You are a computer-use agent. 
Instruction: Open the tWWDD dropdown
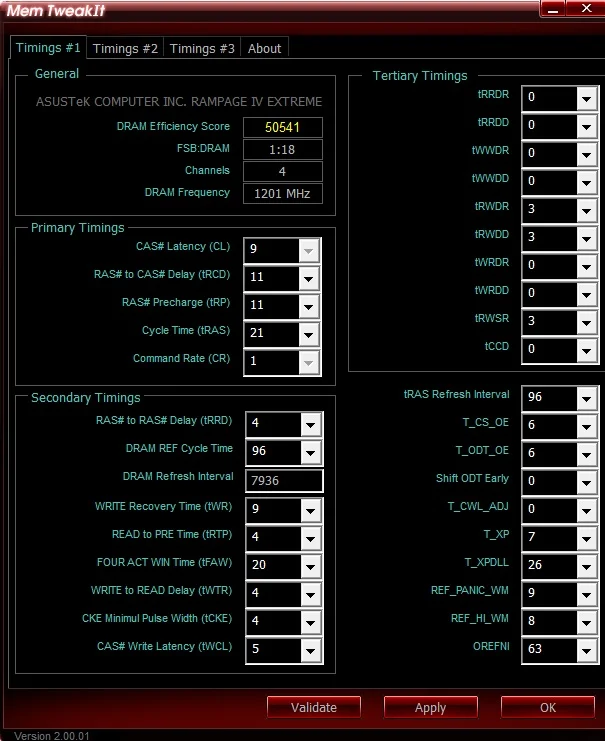click(586, 182)
